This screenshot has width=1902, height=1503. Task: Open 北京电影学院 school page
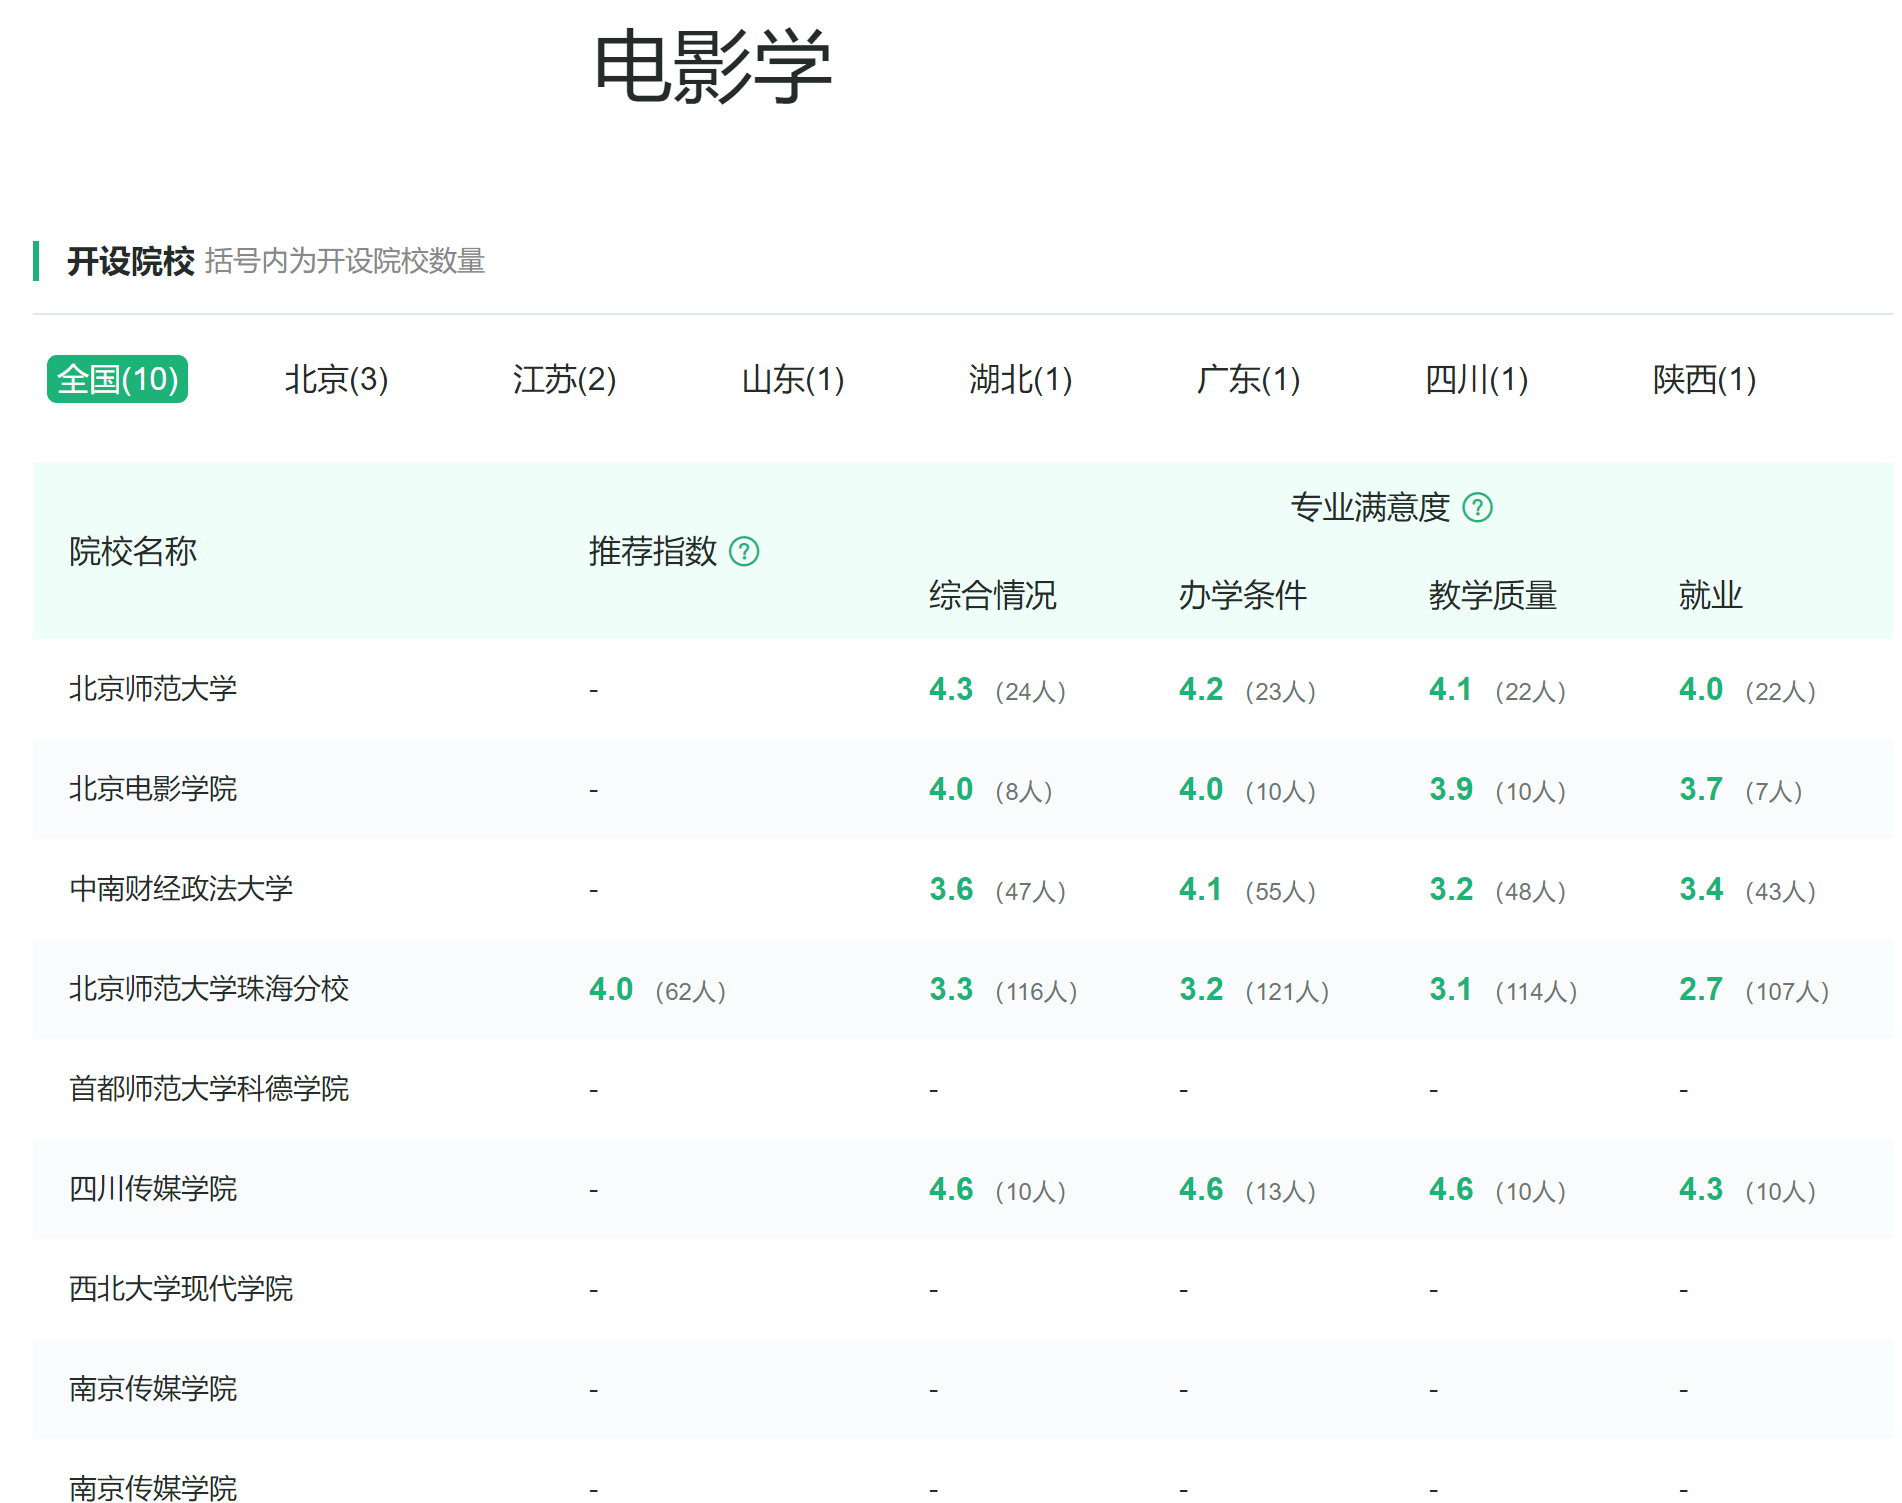coord(153,789)
